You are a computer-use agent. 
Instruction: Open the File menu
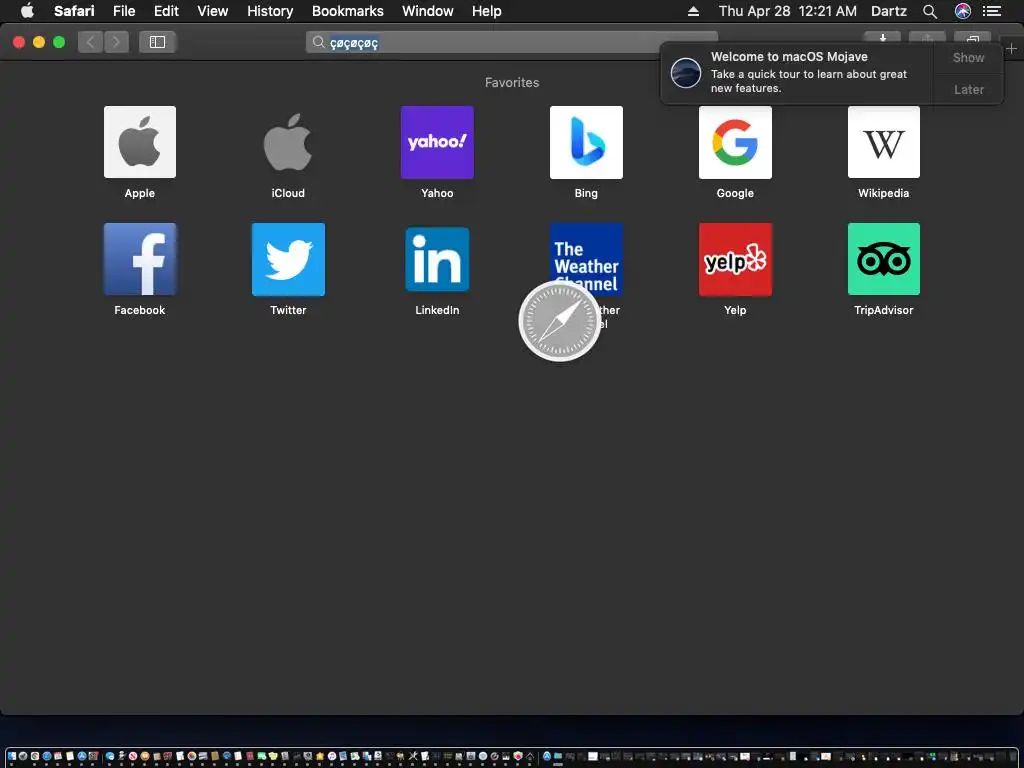[124, 11]
